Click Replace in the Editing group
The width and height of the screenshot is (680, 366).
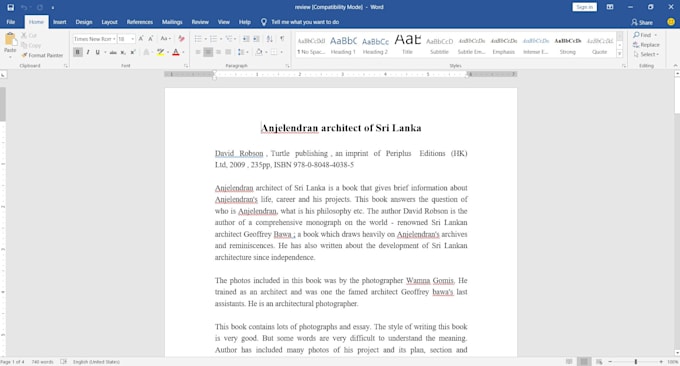(646, 45)
